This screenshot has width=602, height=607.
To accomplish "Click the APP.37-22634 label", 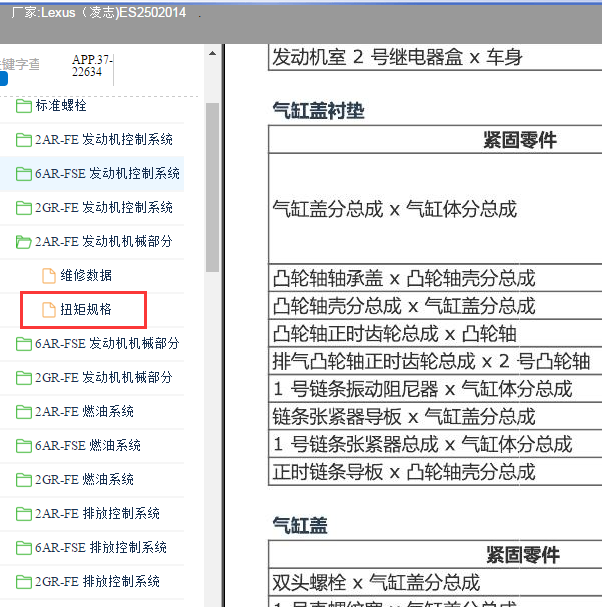I will tap(92, 66).
